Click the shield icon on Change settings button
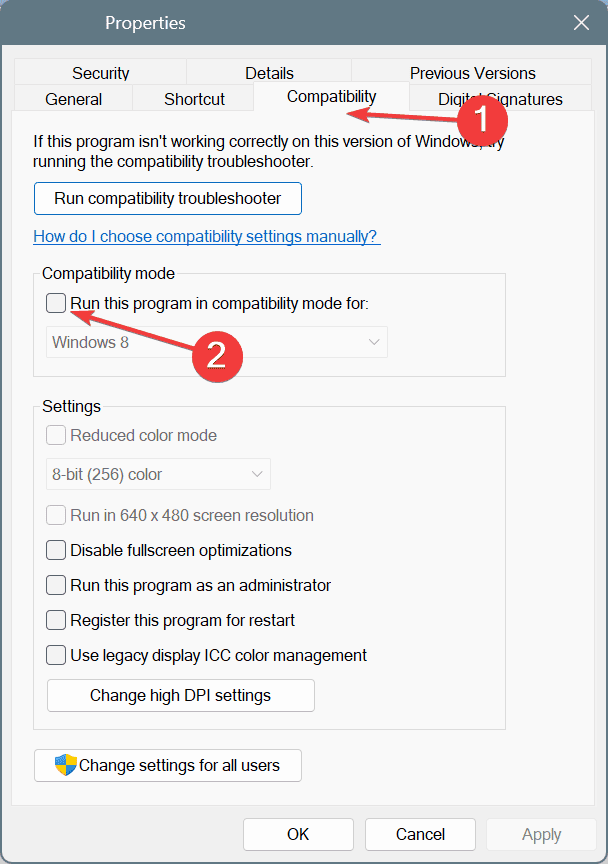This screenshot has height=864, width=608. 66,766
